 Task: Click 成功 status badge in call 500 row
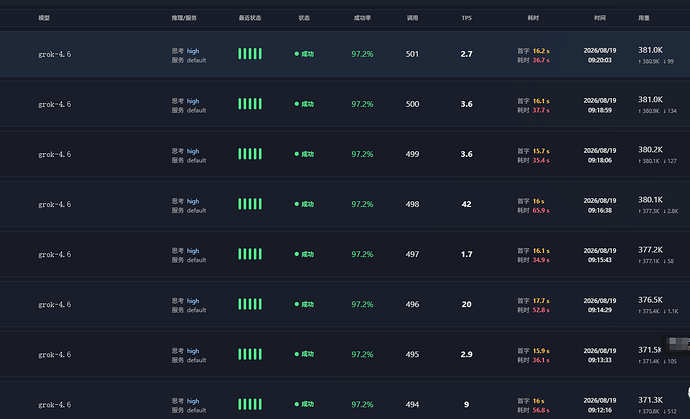pyautogui.click(x=304, y=104)
